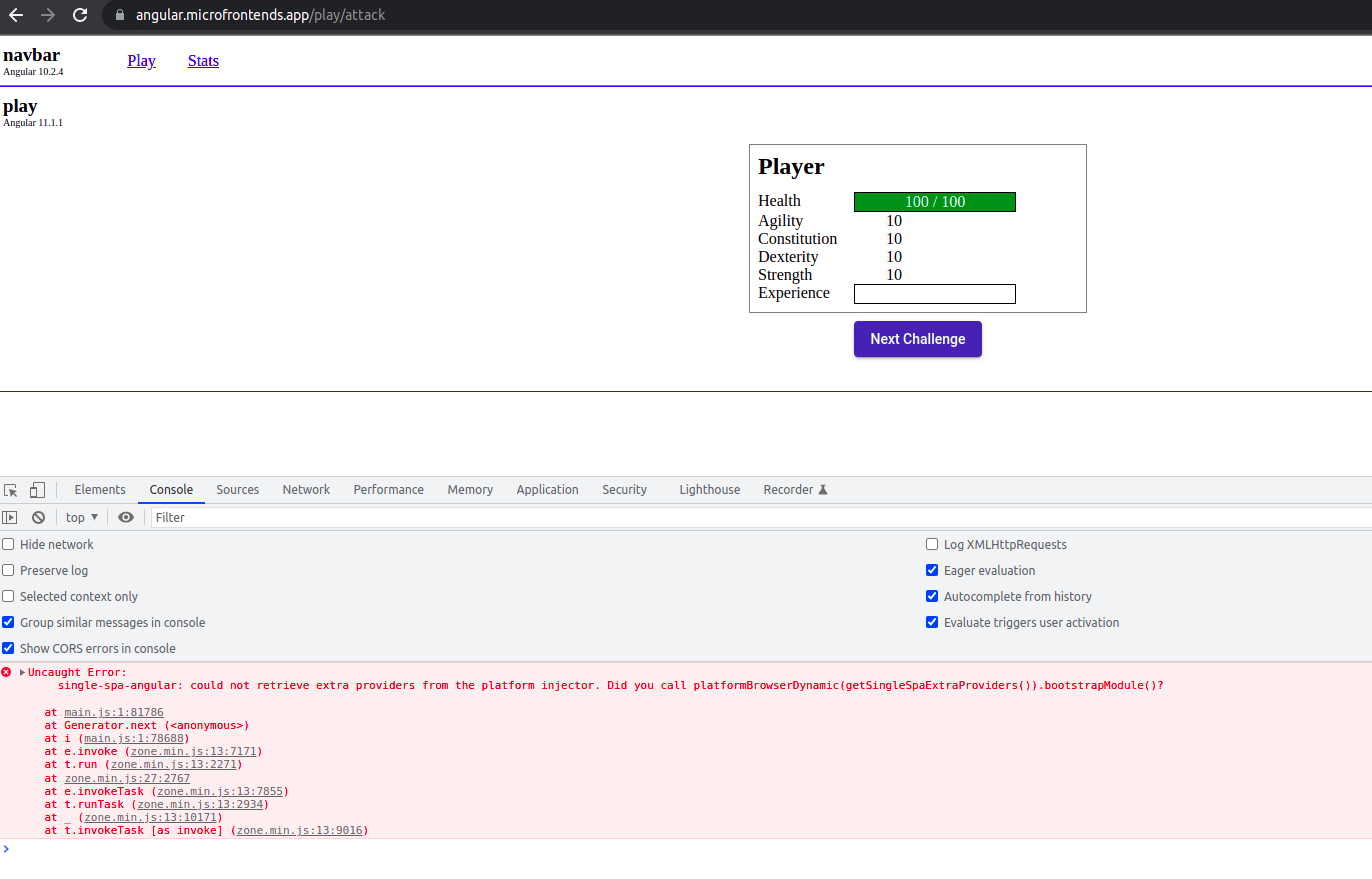
Task: Enable Preserve log
Action: (x=8, y=570)
